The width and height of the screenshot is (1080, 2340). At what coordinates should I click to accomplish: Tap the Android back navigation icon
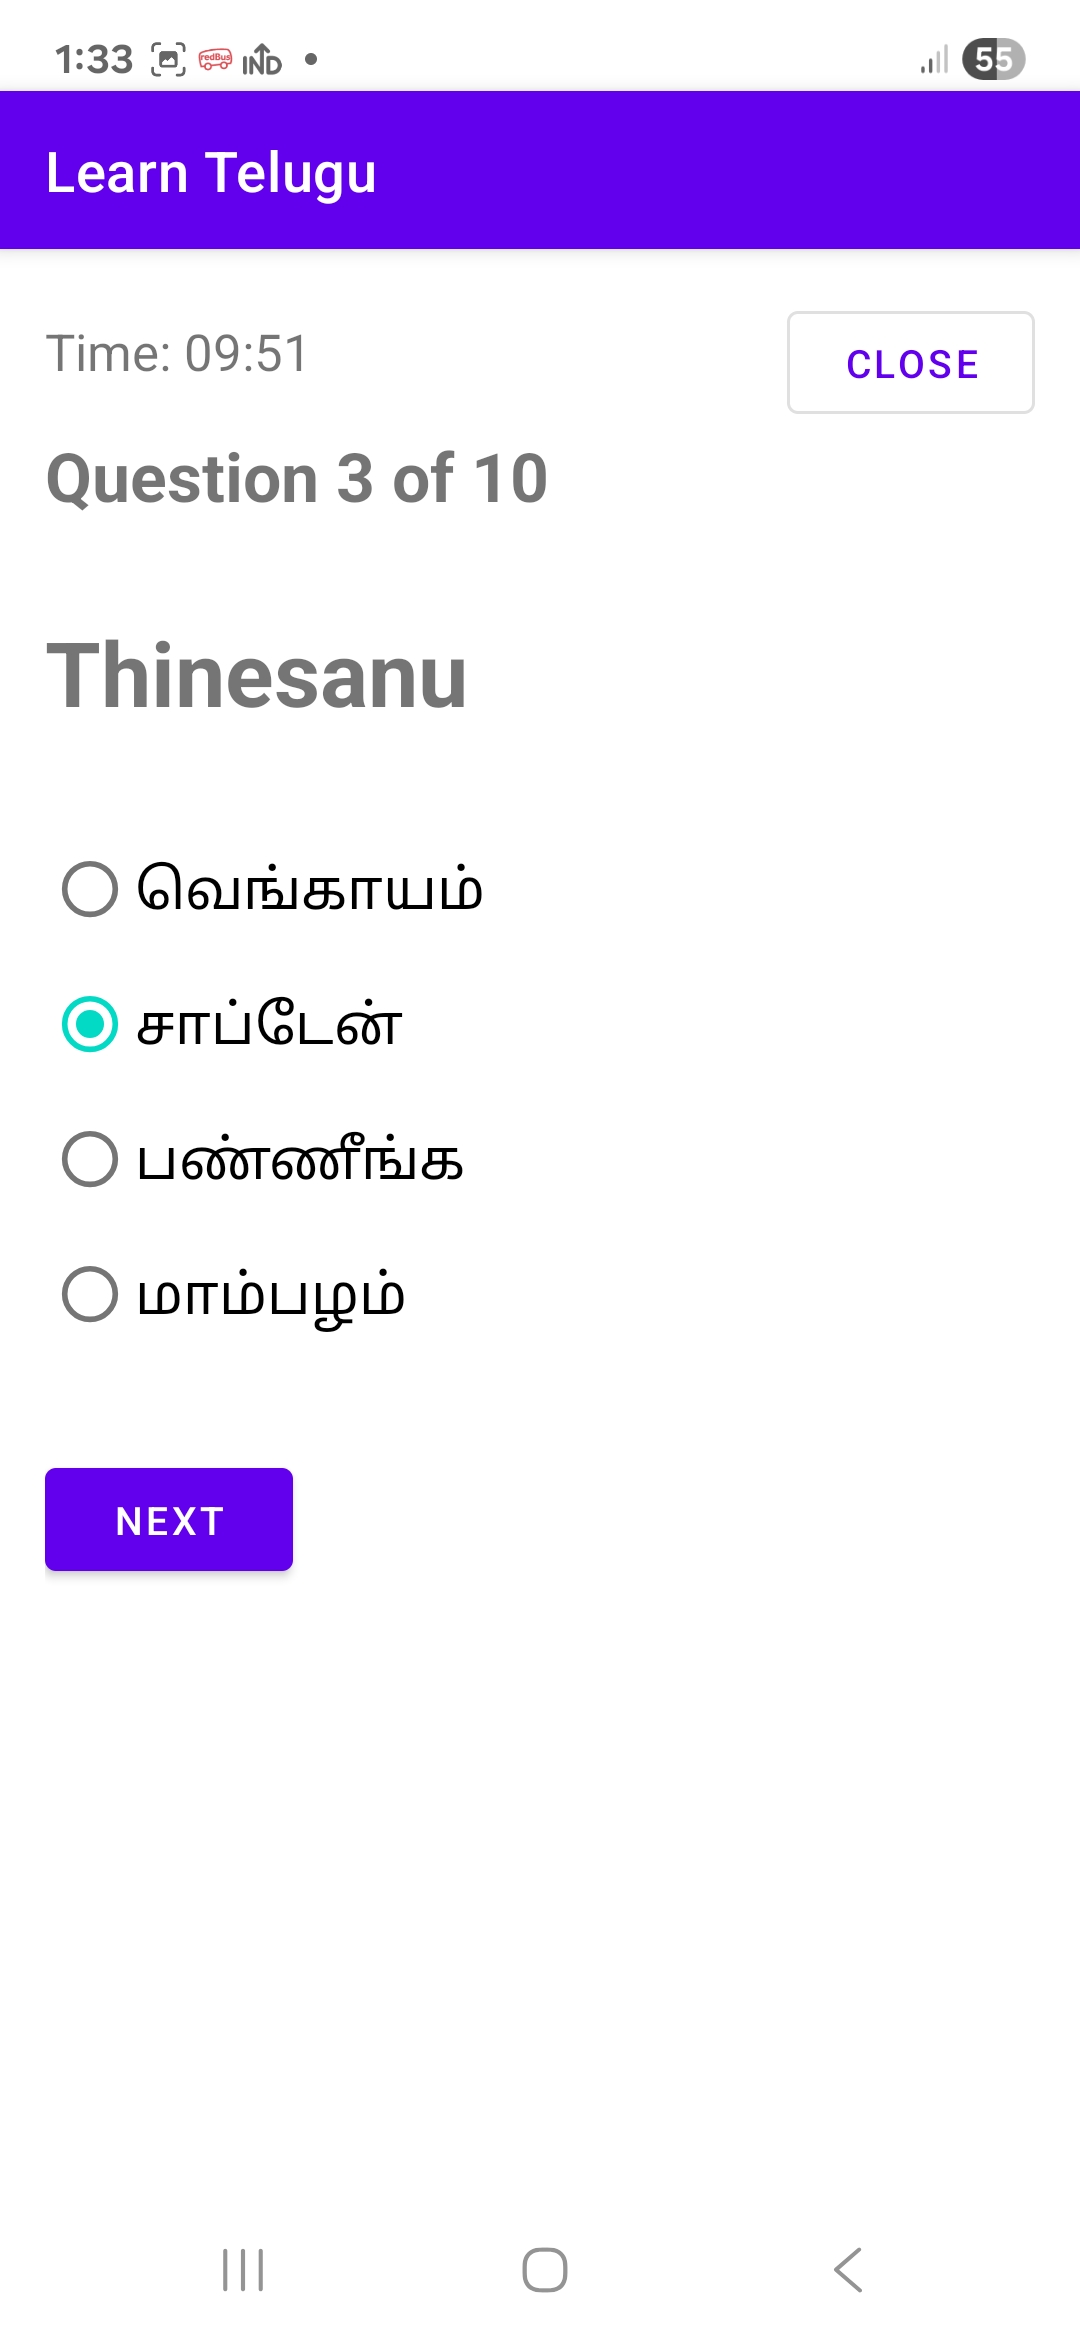tap(848, 2269)
